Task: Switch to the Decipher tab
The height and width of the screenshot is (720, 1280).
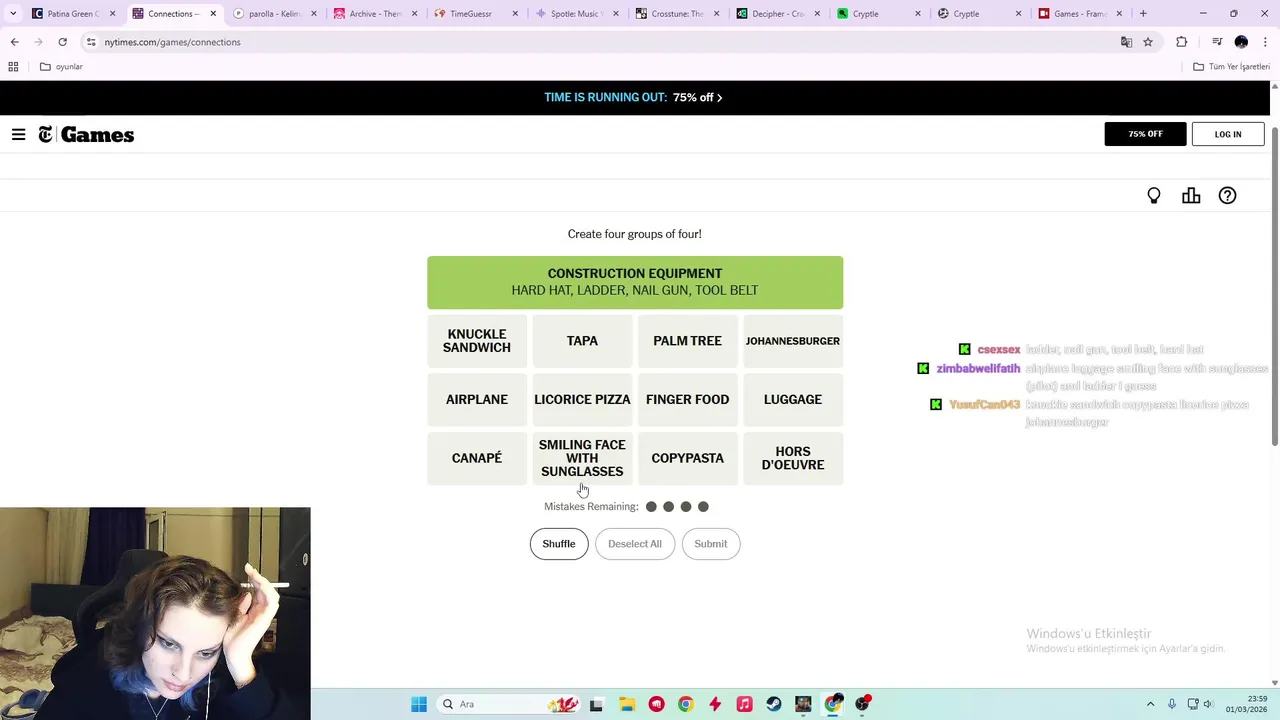Action: coord(778,14)
